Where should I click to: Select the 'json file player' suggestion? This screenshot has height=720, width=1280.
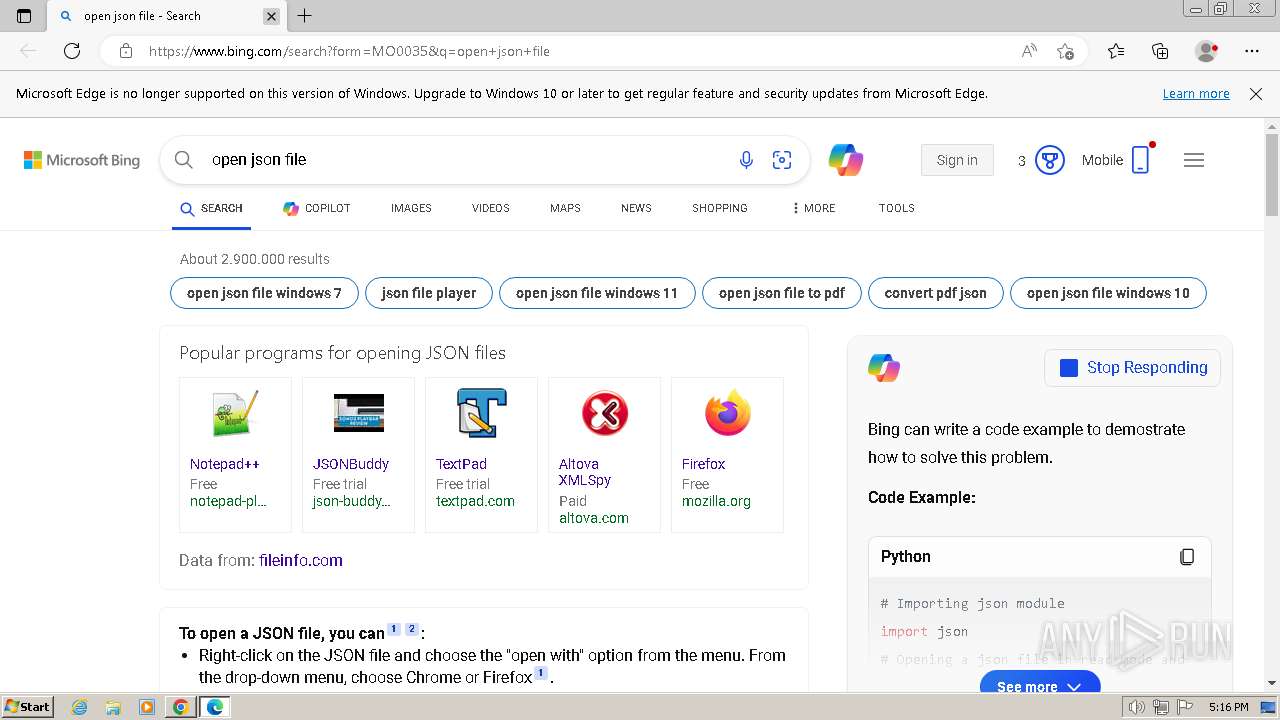click(x=429, y=293)
